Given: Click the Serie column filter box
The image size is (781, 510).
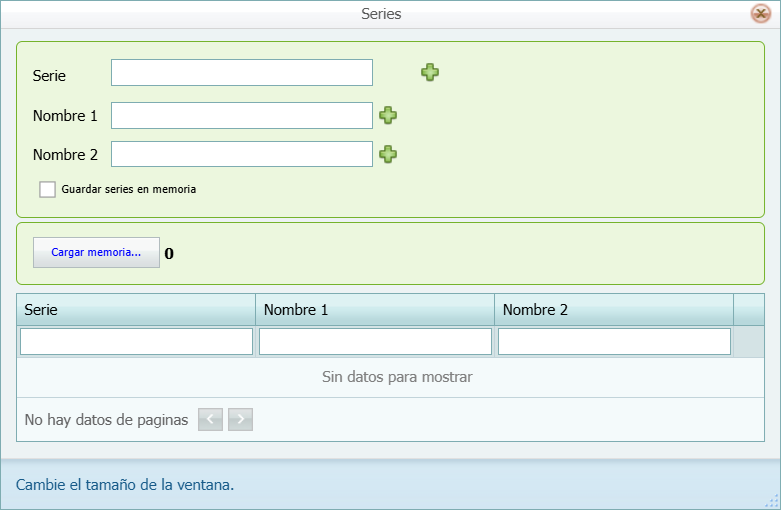Looking at the screenshot, I should coord(136,342).
